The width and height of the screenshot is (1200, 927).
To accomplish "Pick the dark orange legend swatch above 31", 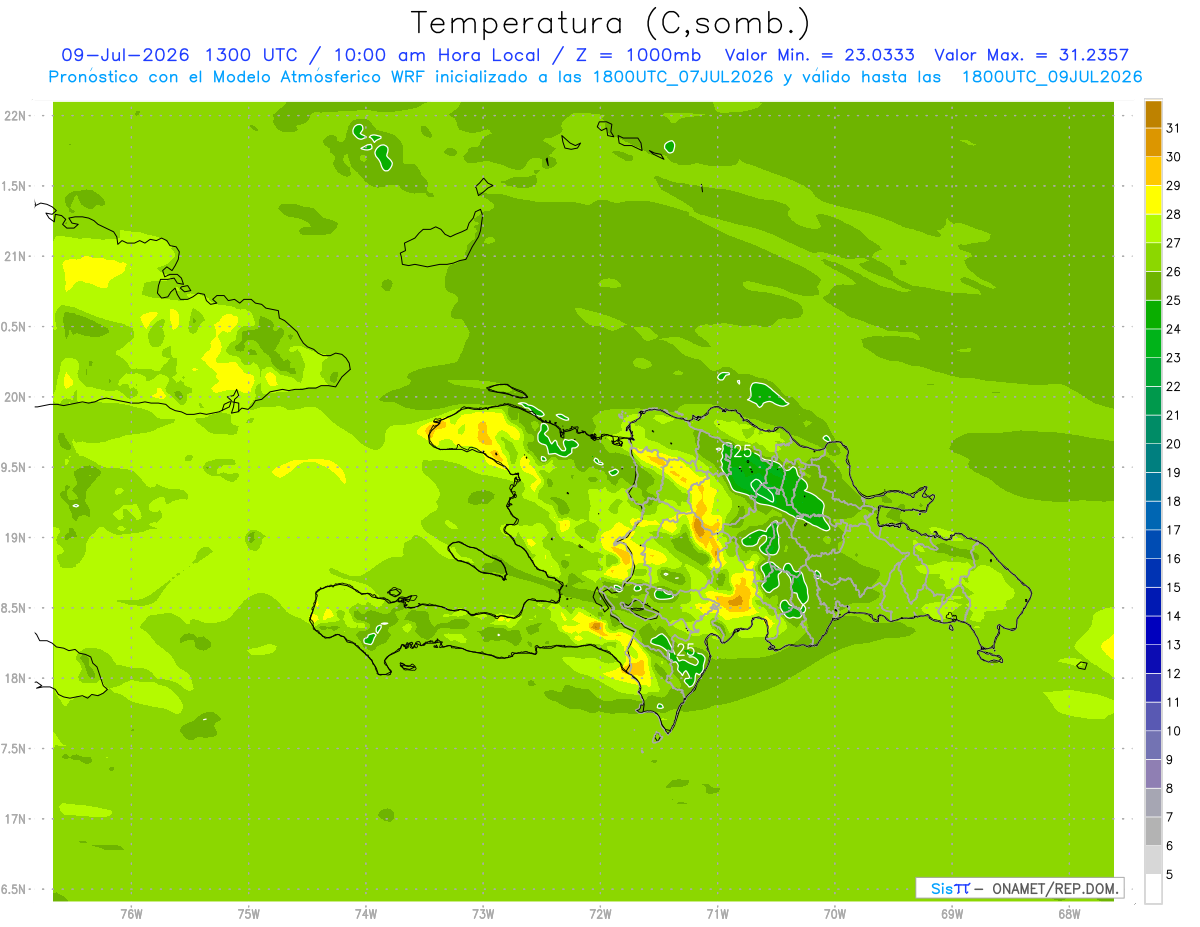I will [1153, 114].
